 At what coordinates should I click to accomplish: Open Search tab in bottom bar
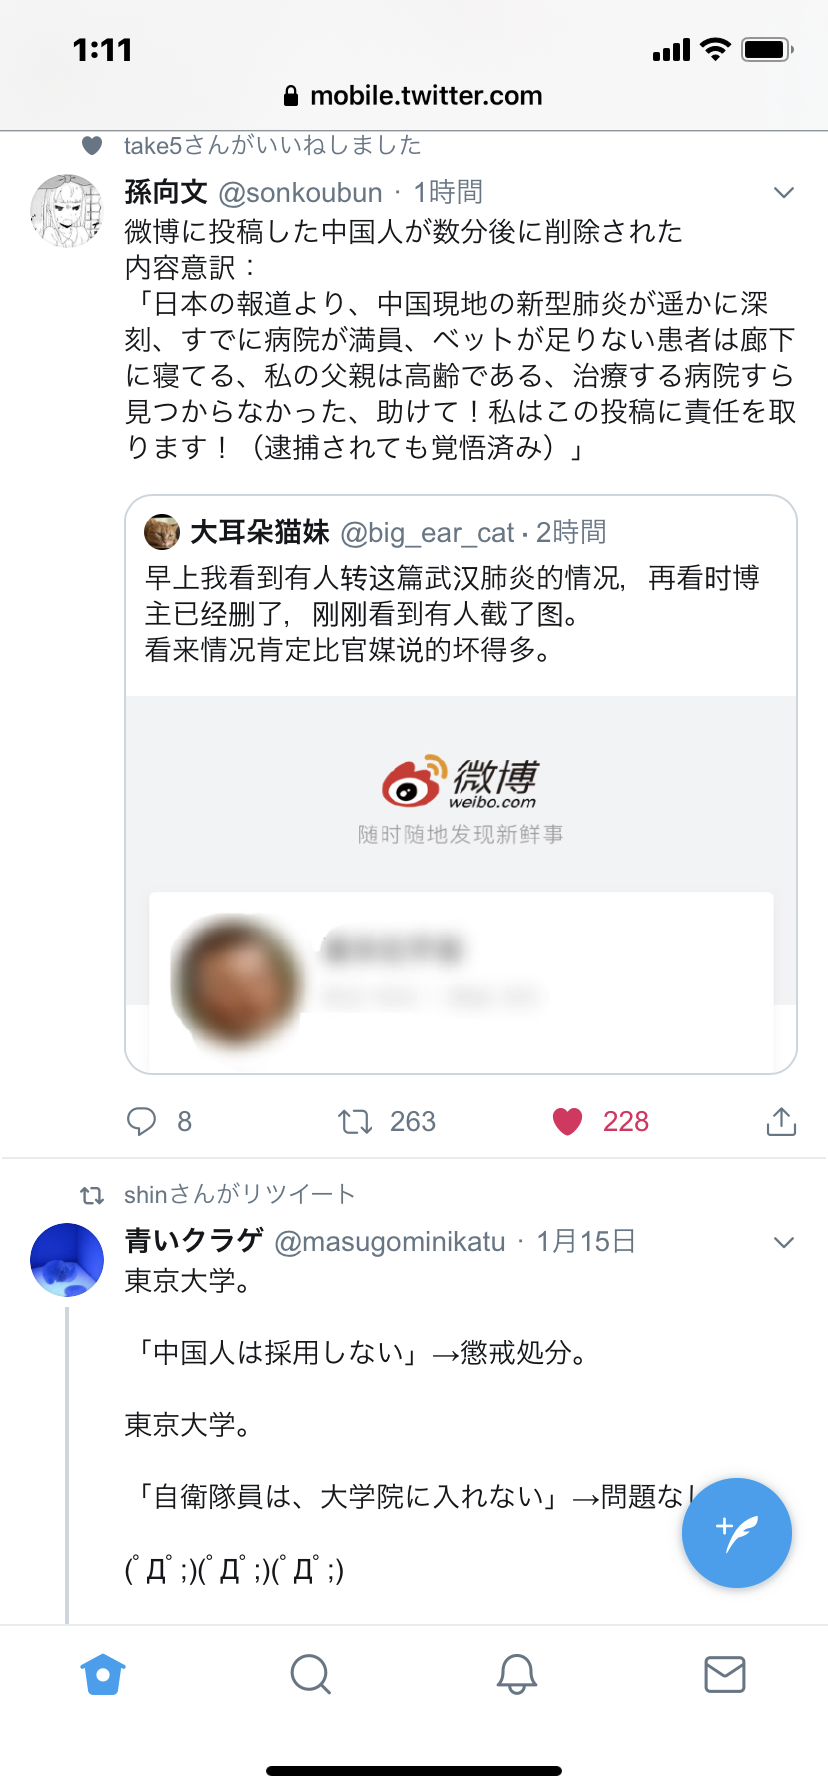pyautogui.click(x=310, y=1674)
